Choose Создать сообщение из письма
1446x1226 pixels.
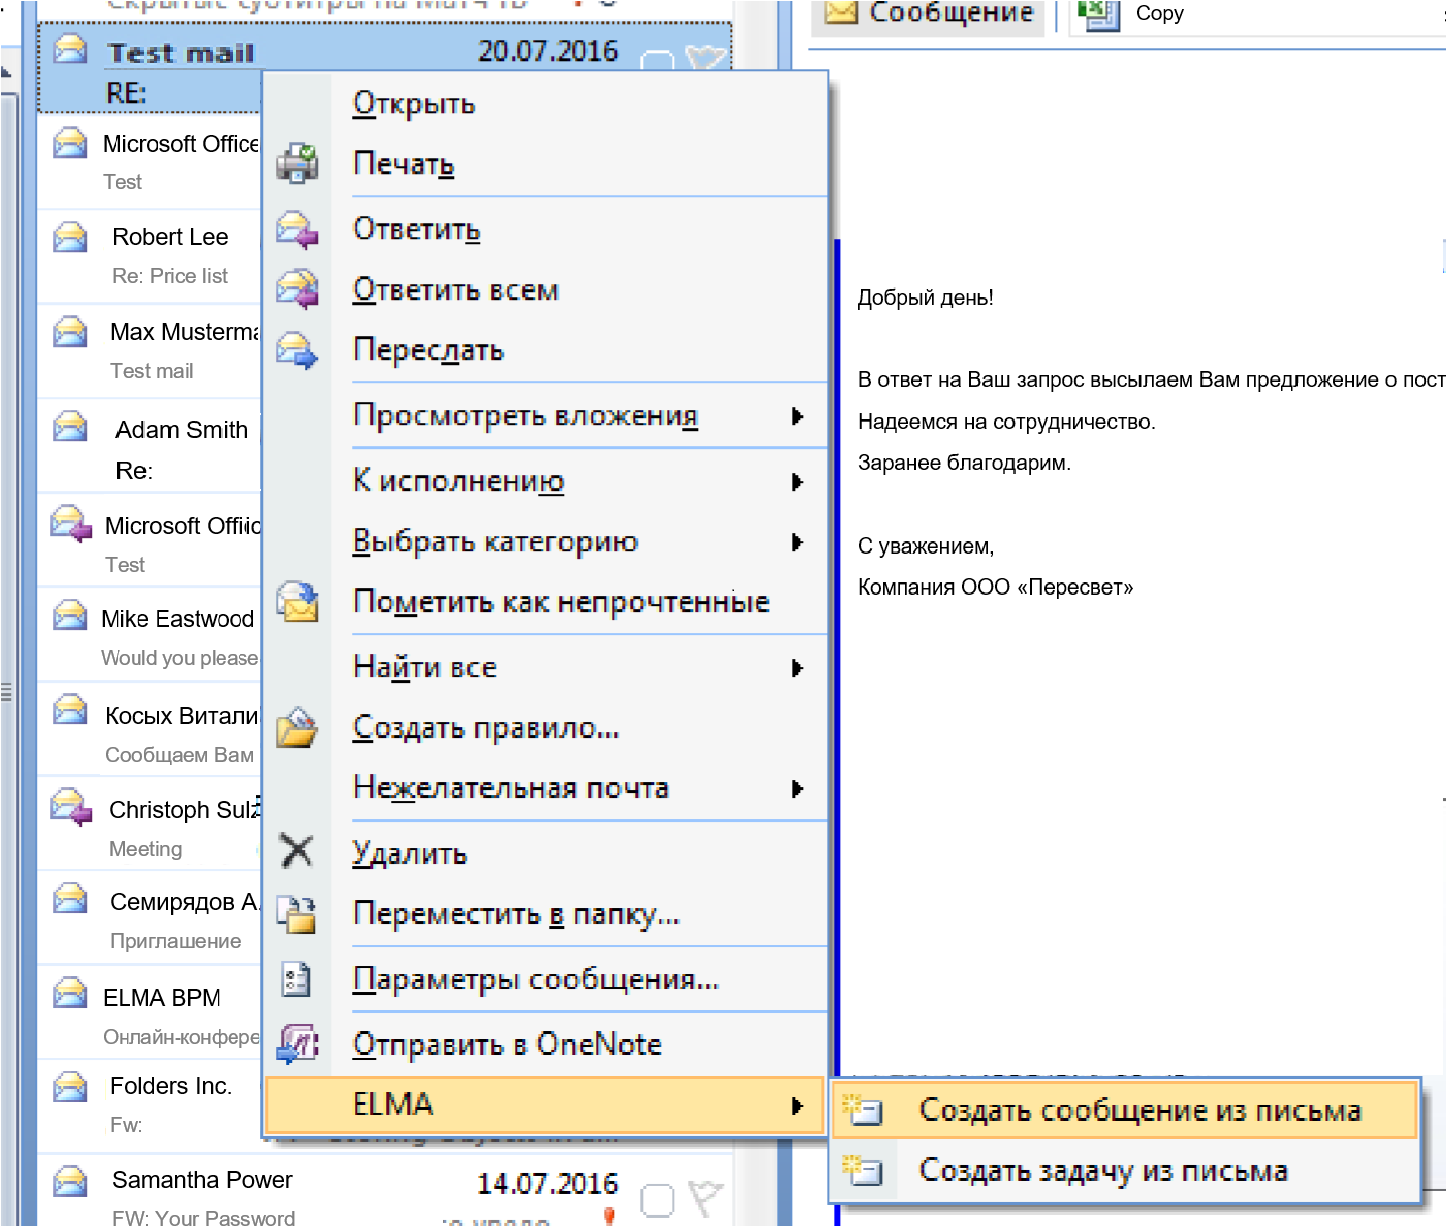coord(1139,1110)
